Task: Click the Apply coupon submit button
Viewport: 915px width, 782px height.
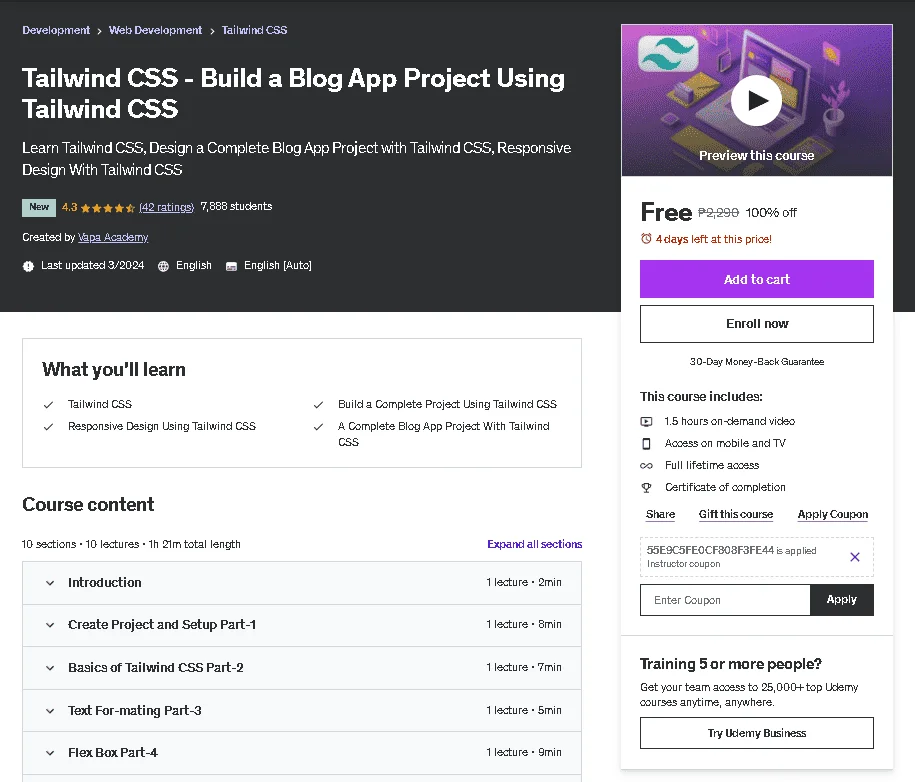Action: (841, 600)
